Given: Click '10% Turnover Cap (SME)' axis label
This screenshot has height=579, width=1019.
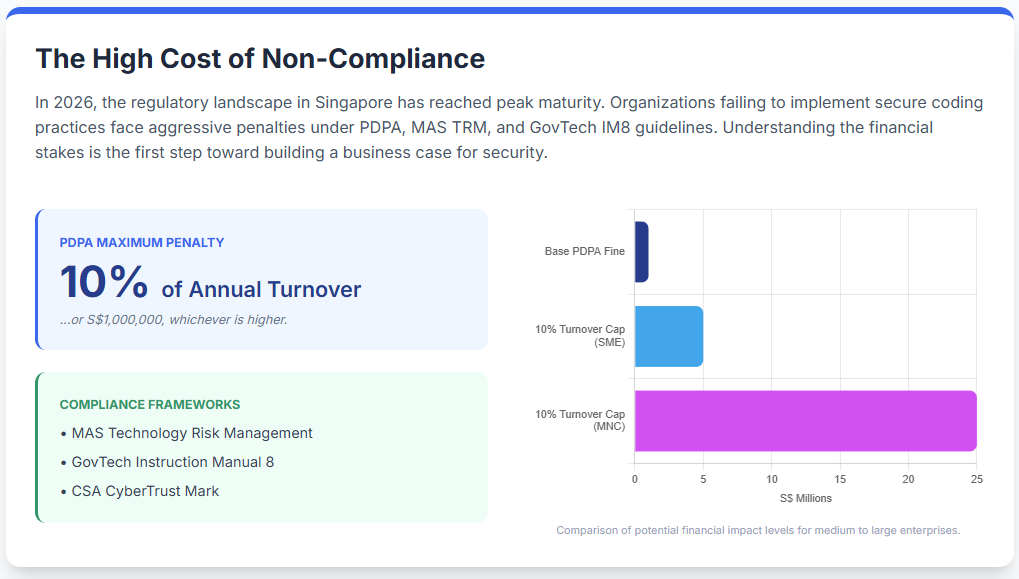Looking at the screenshot, I should pos(580,336).
